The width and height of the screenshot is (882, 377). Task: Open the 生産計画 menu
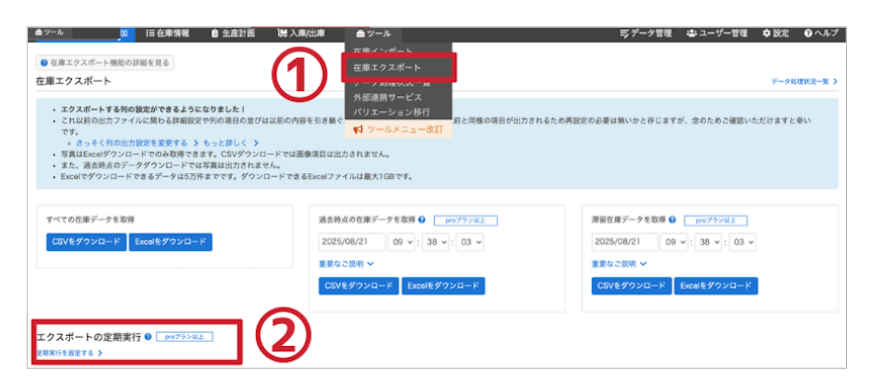point(233,34)
